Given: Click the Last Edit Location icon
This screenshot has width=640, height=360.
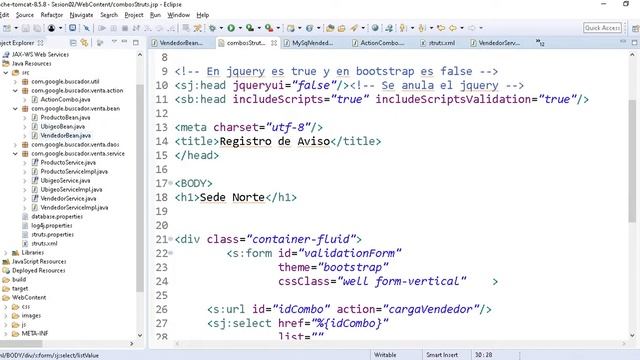Looking at the screenshot, I should click(x=441, y=28).
